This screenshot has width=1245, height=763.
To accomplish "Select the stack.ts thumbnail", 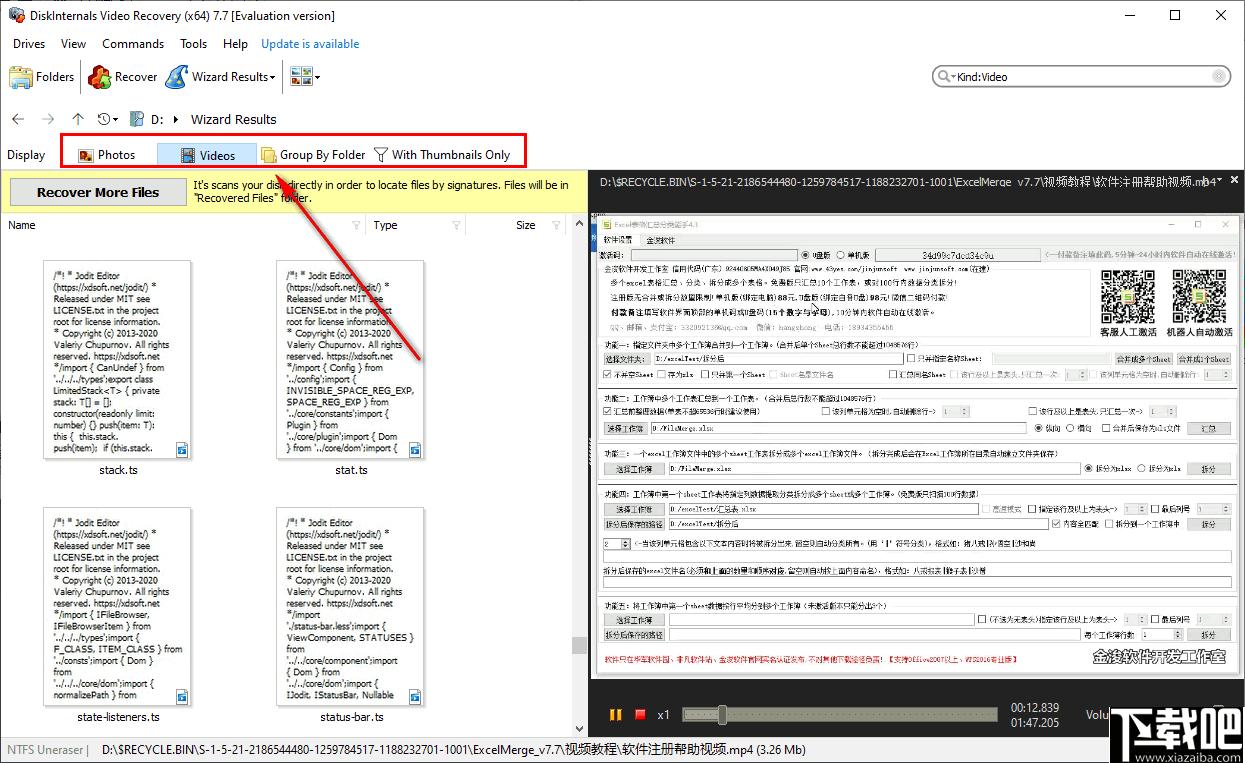I will coord(117,360).
